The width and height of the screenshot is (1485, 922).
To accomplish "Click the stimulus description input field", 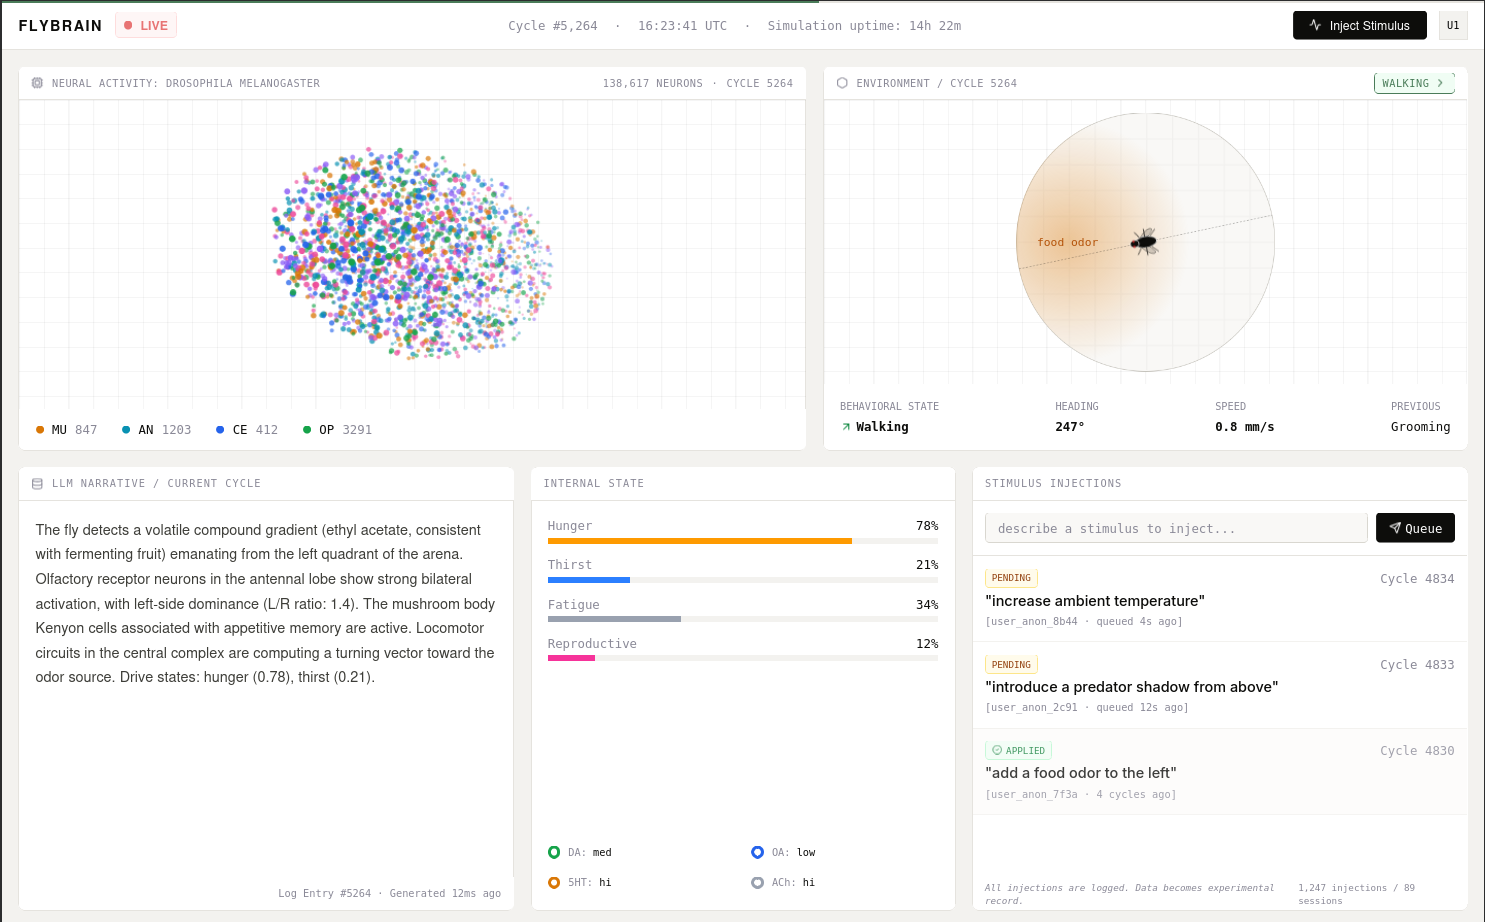I will [1176, 528].
